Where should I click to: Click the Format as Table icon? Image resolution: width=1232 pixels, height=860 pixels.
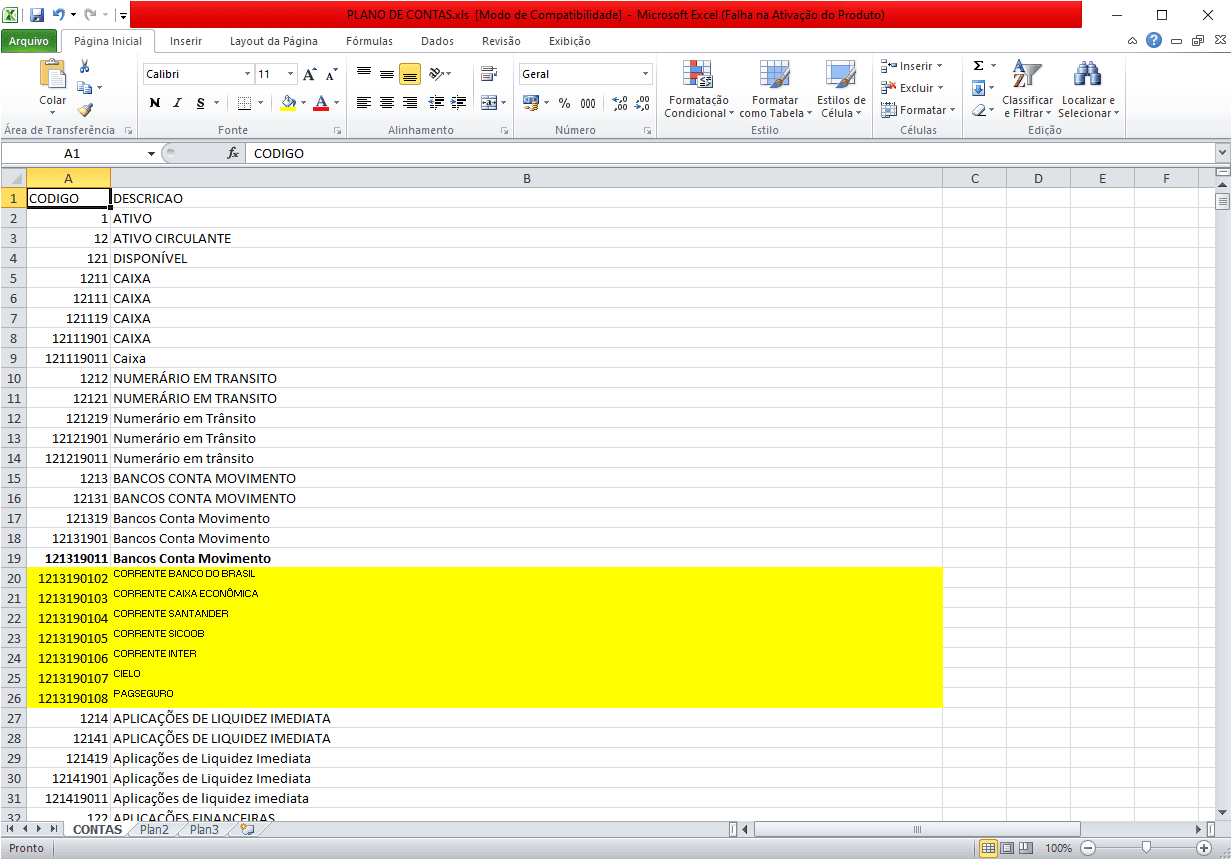774,76
